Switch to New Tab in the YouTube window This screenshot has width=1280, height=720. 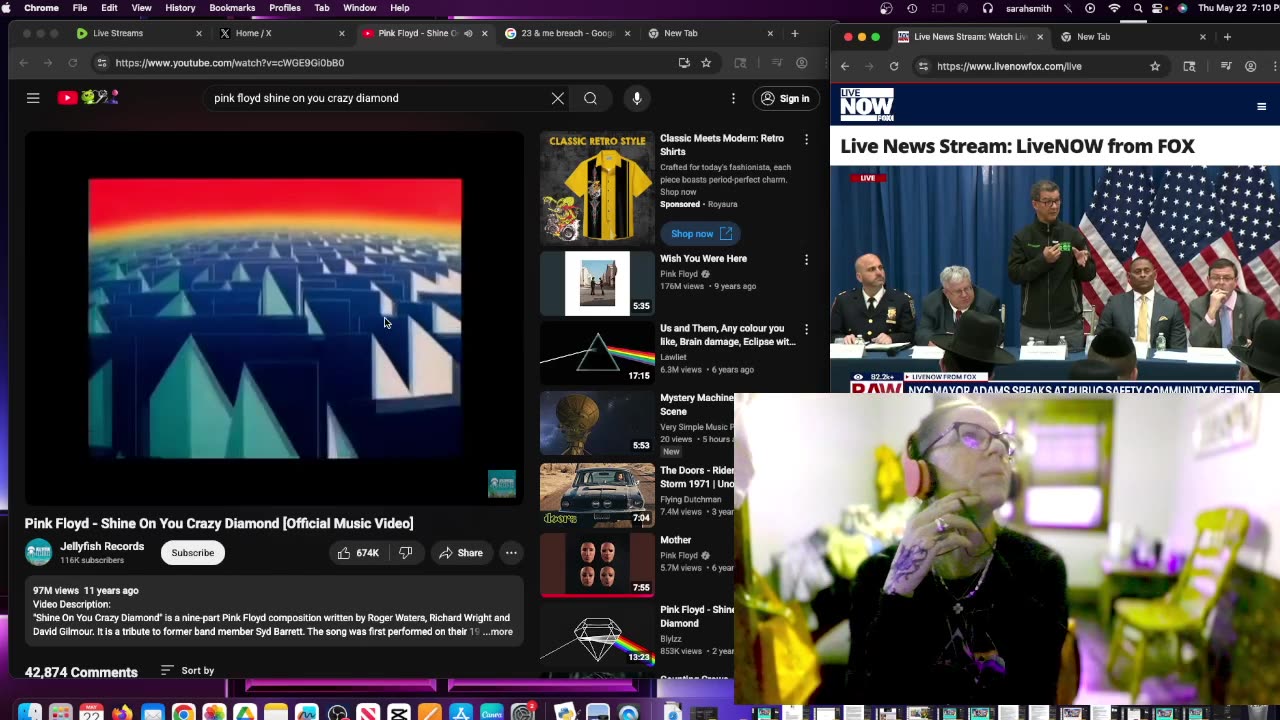(x=680, y=33)
